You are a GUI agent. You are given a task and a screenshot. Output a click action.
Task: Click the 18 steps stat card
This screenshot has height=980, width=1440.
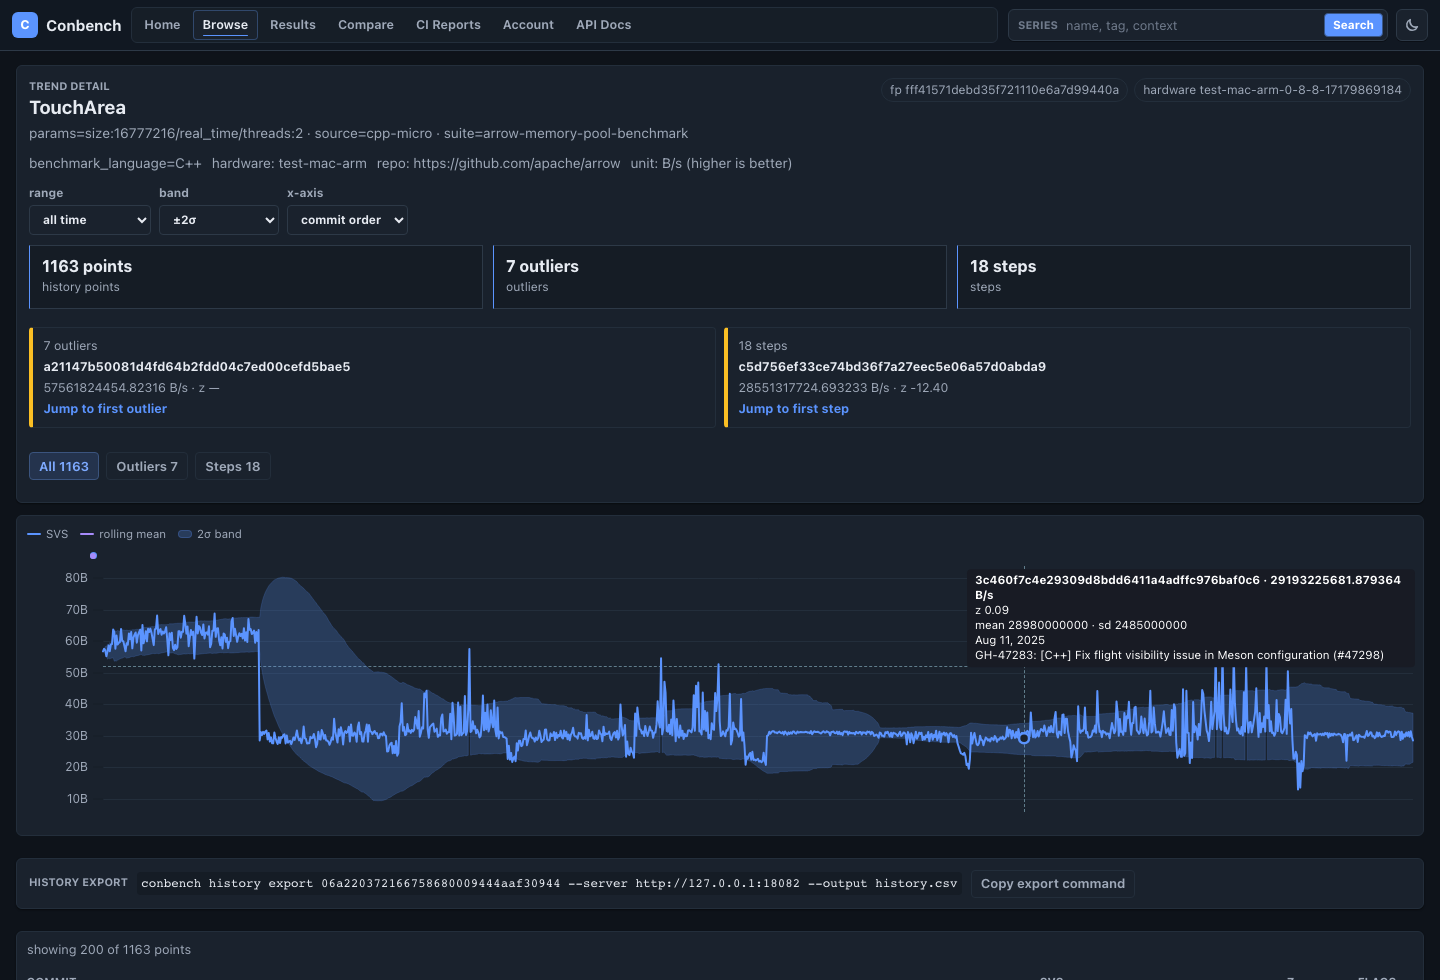coord(1184,277)
